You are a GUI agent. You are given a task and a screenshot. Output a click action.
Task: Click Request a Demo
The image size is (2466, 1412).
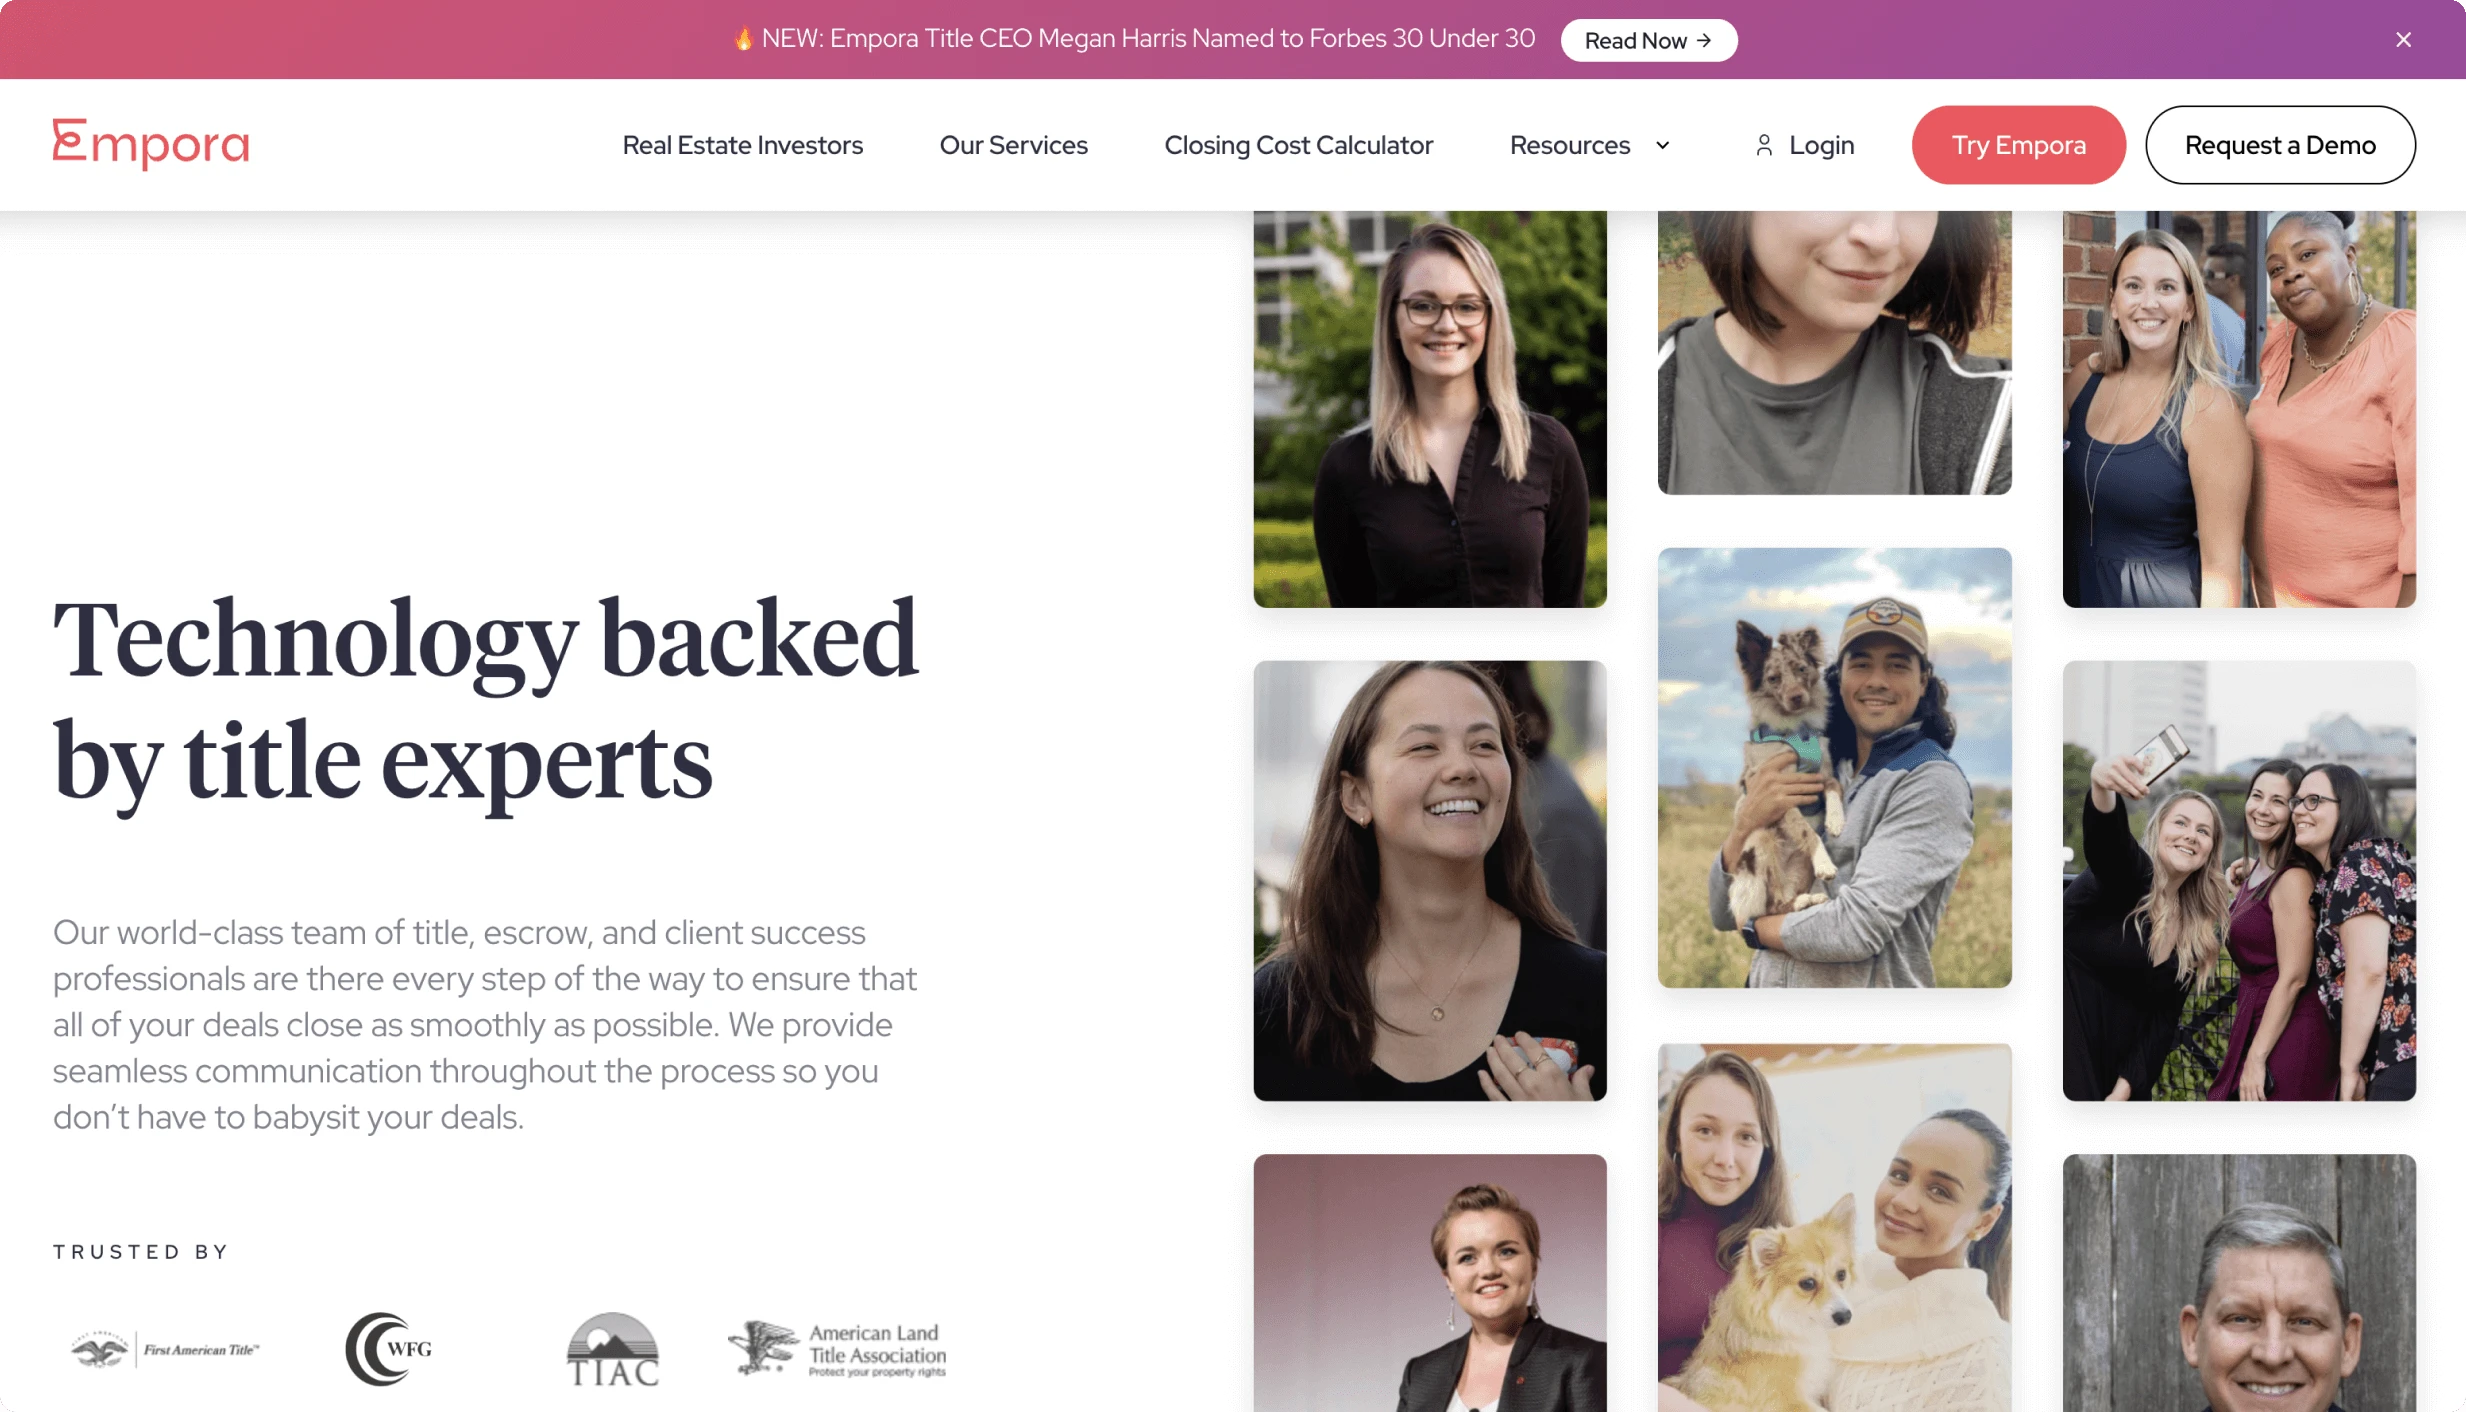(x=2280, y=145)
